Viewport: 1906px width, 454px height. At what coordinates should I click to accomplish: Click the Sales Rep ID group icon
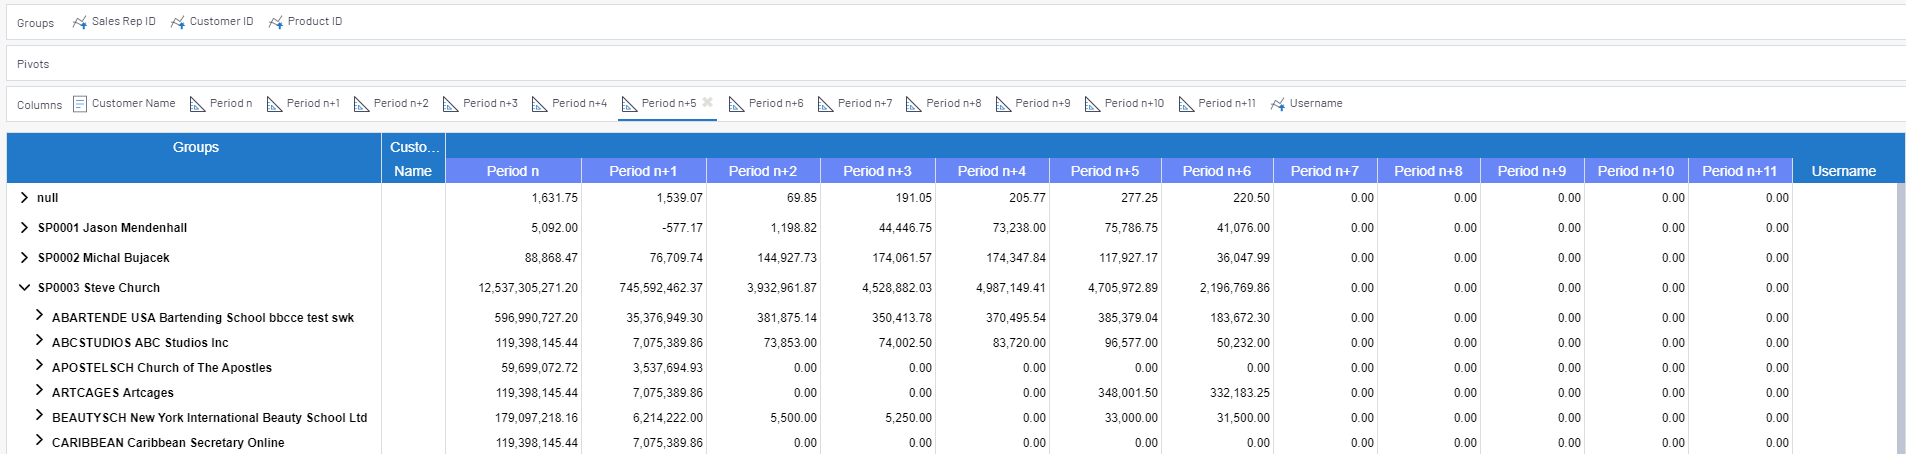80,22
